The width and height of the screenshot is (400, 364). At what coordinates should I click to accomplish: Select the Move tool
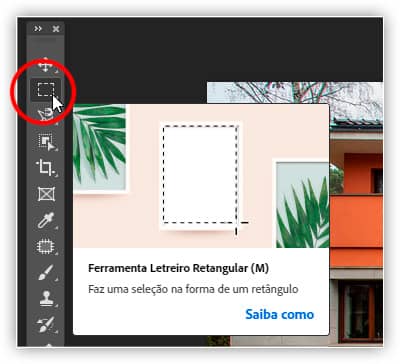point(45,64)
